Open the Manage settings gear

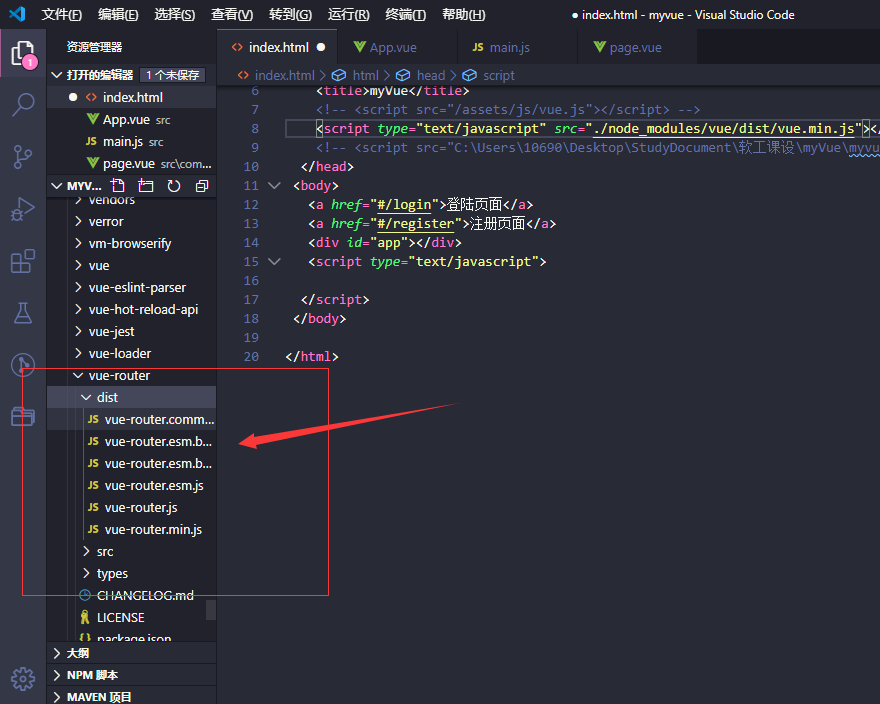click(x=23, y=679)
